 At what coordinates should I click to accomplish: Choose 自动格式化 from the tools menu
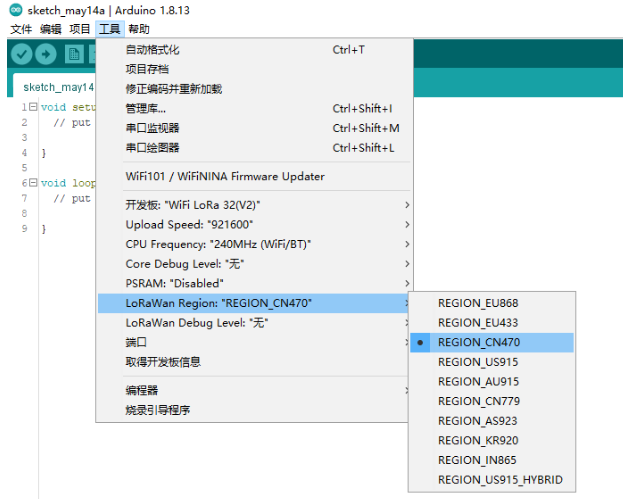pos(255,50)
